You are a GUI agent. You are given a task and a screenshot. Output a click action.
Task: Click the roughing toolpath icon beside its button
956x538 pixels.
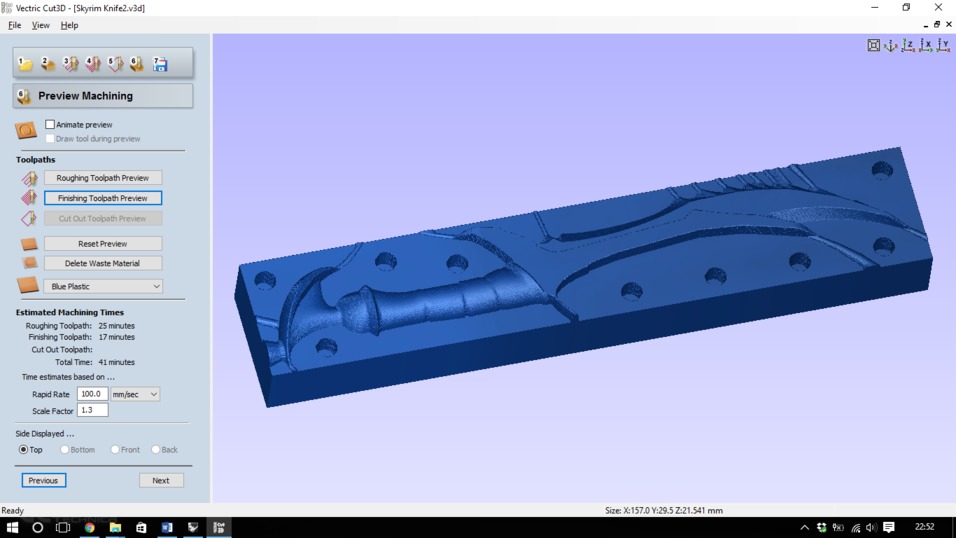(29, 178)
